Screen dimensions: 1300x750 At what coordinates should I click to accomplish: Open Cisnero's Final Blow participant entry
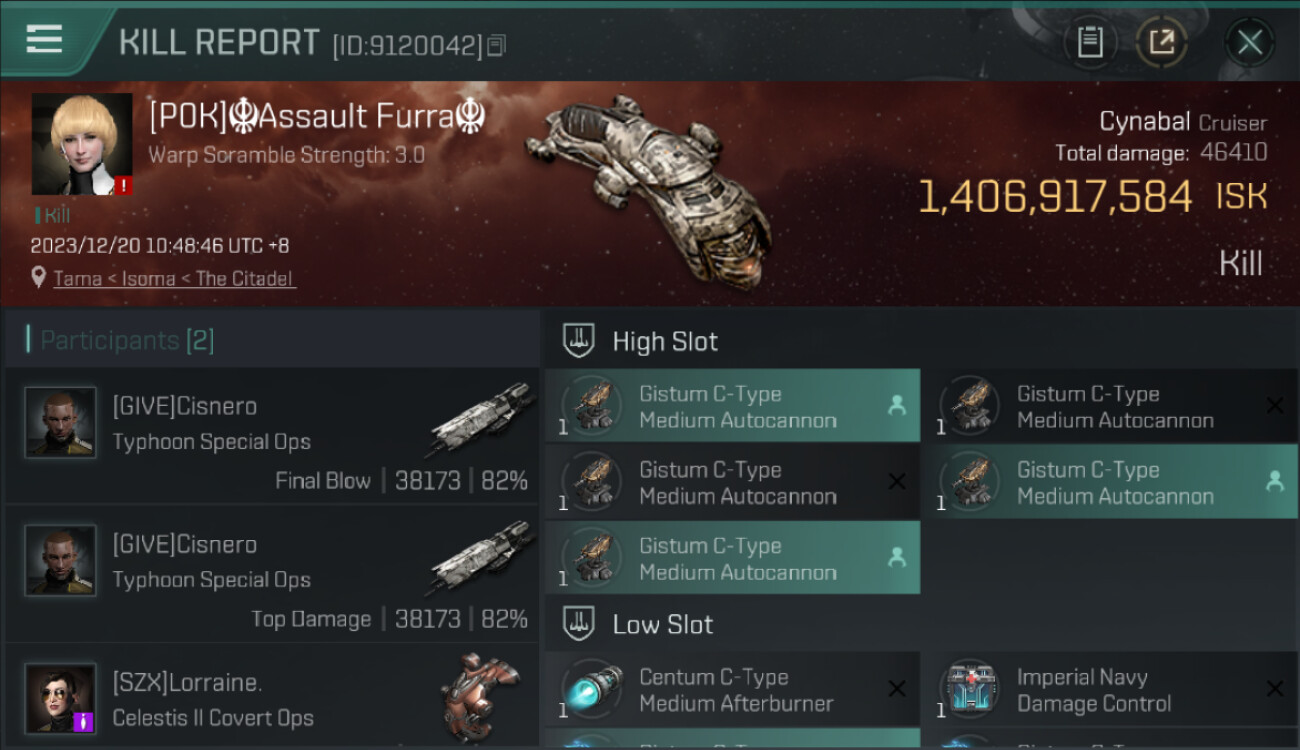(272, 436)
